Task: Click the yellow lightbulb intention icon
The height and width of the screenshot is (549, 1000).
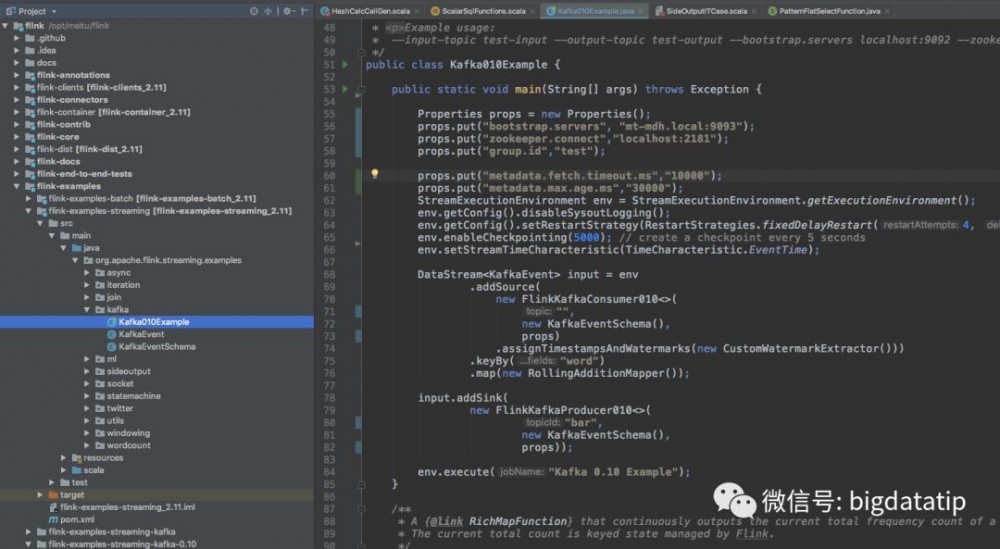Action: pos(374,174)
